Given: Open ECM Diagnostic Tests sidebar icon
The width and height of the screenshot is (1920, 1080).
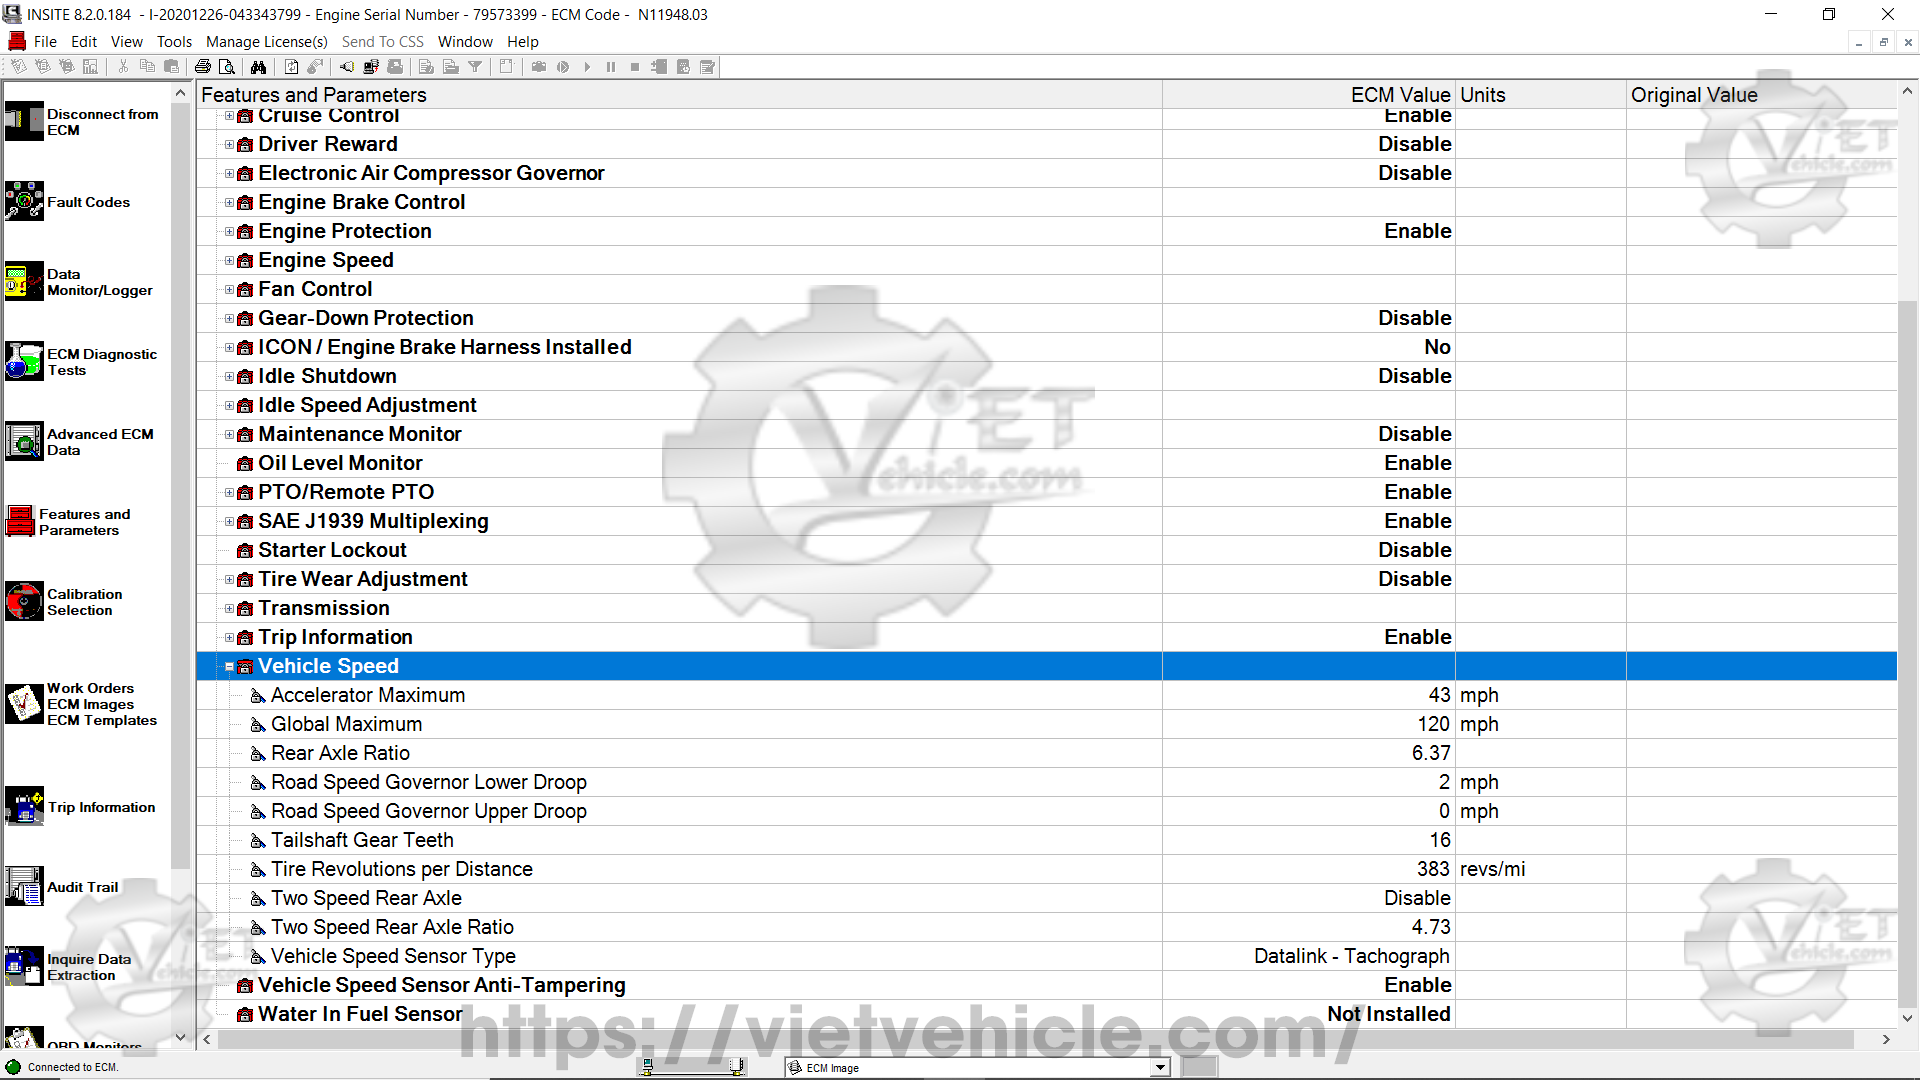Looking at the screenshot, I should tap(24, 361).
